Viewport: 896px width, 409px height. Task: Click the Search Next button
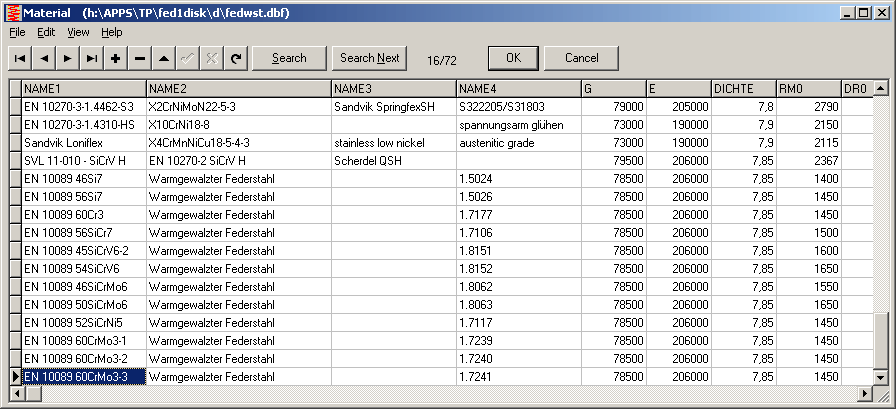pos(369,58)
